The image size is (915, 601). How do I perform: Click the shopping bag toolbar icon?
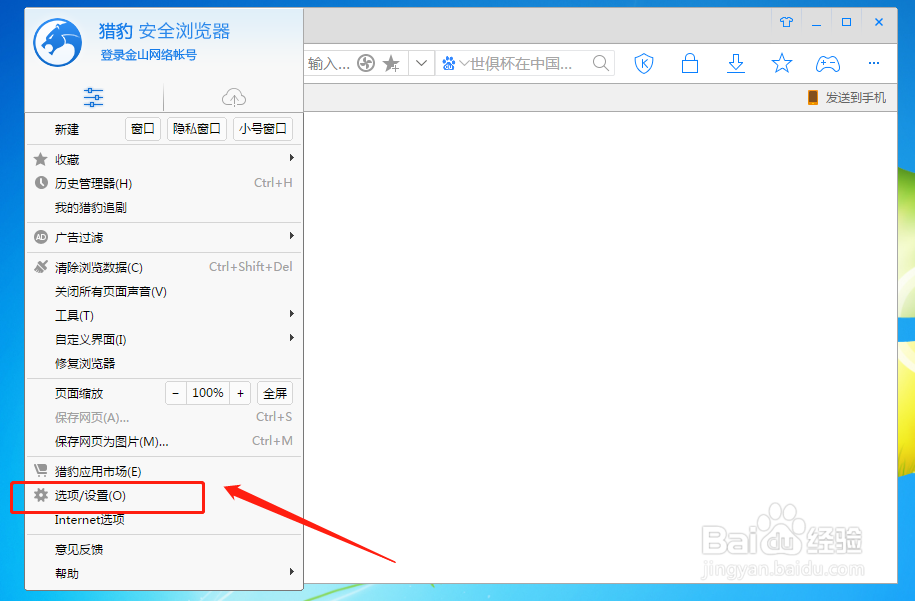690,63
